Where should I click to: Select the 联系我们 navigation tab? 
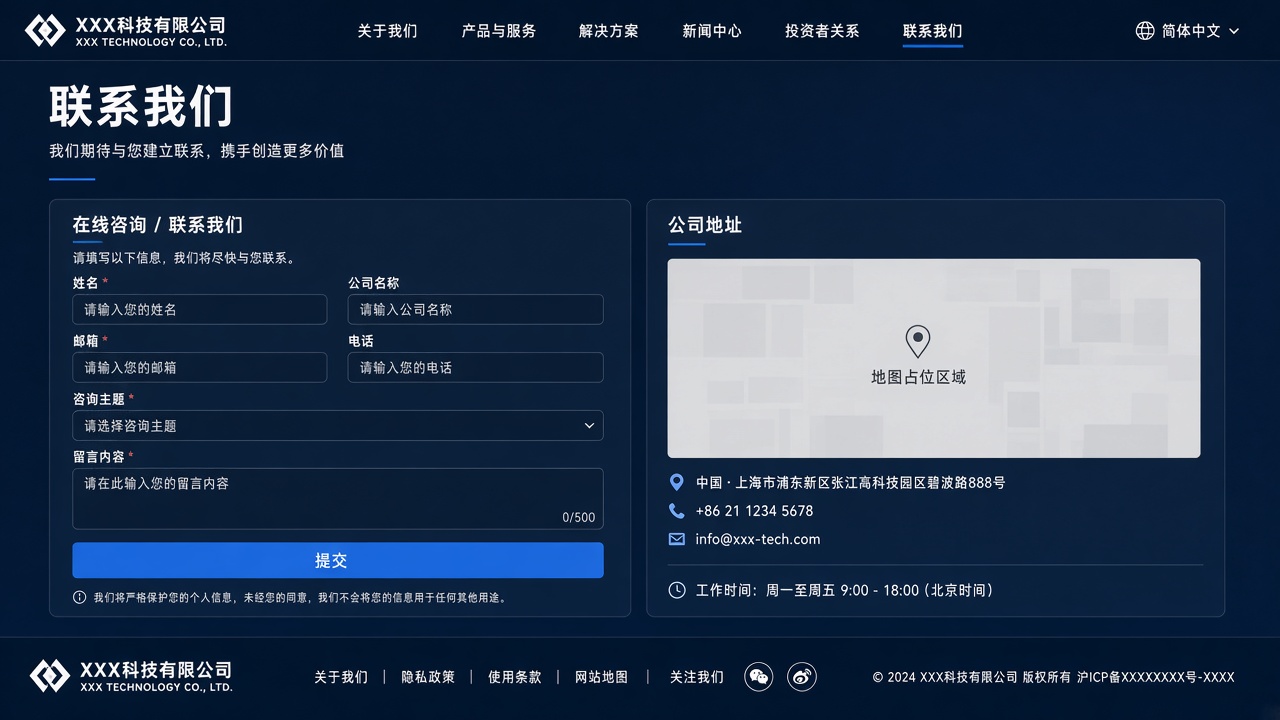click(x=933, y=31)
